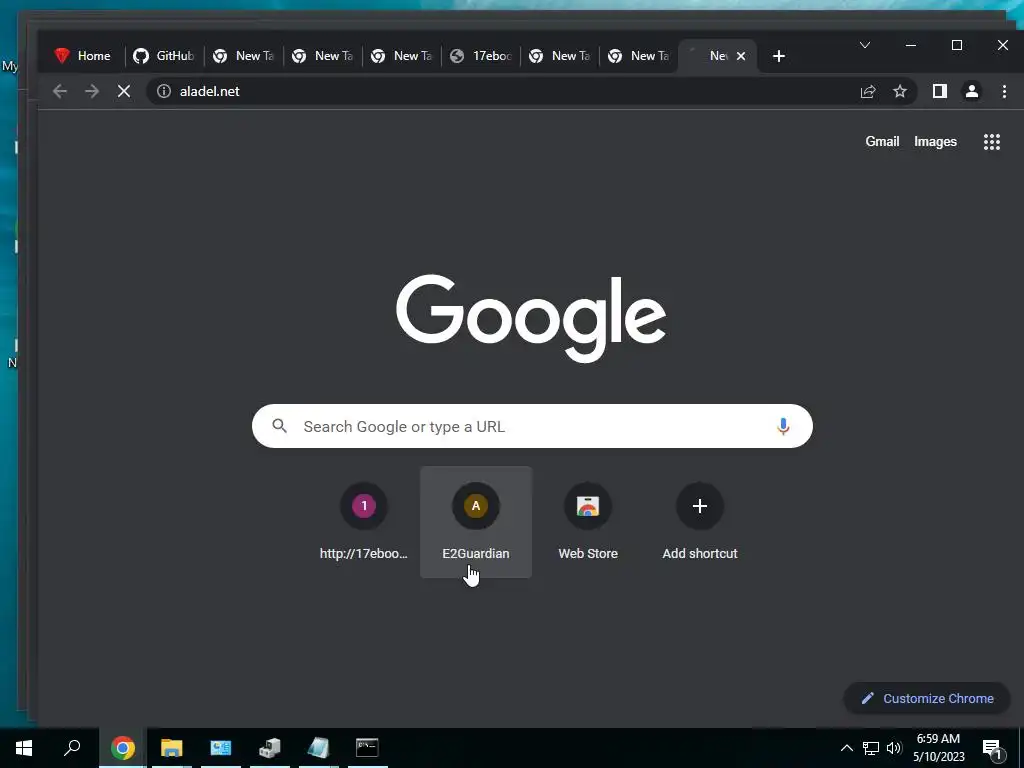Select the first New Tab after GitHub
Image resolution: width=1024 pixels, height=768 pixels.
tap(244, 56)
